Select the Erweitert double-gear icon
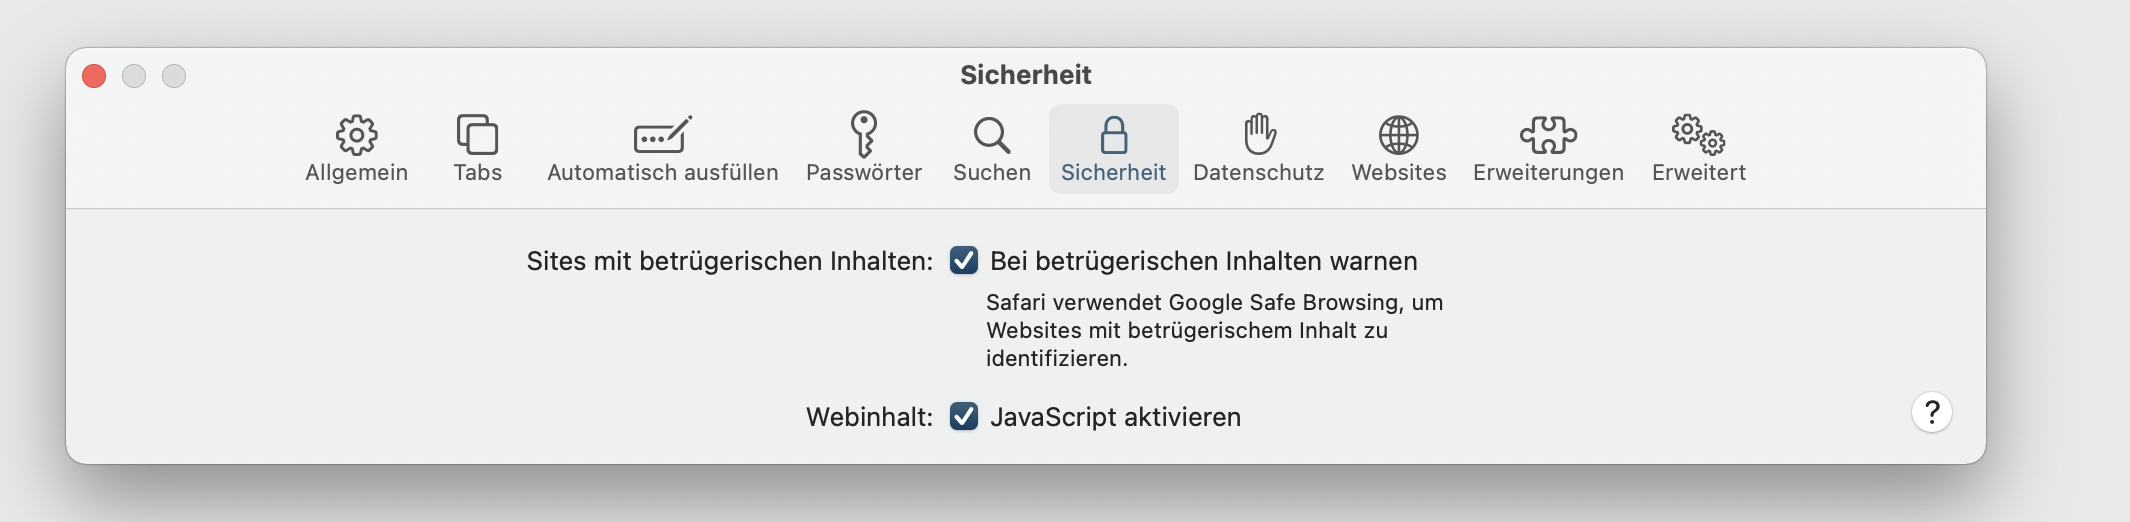The width and height of the screenshot is (2130, 522). click(1698, 134)
